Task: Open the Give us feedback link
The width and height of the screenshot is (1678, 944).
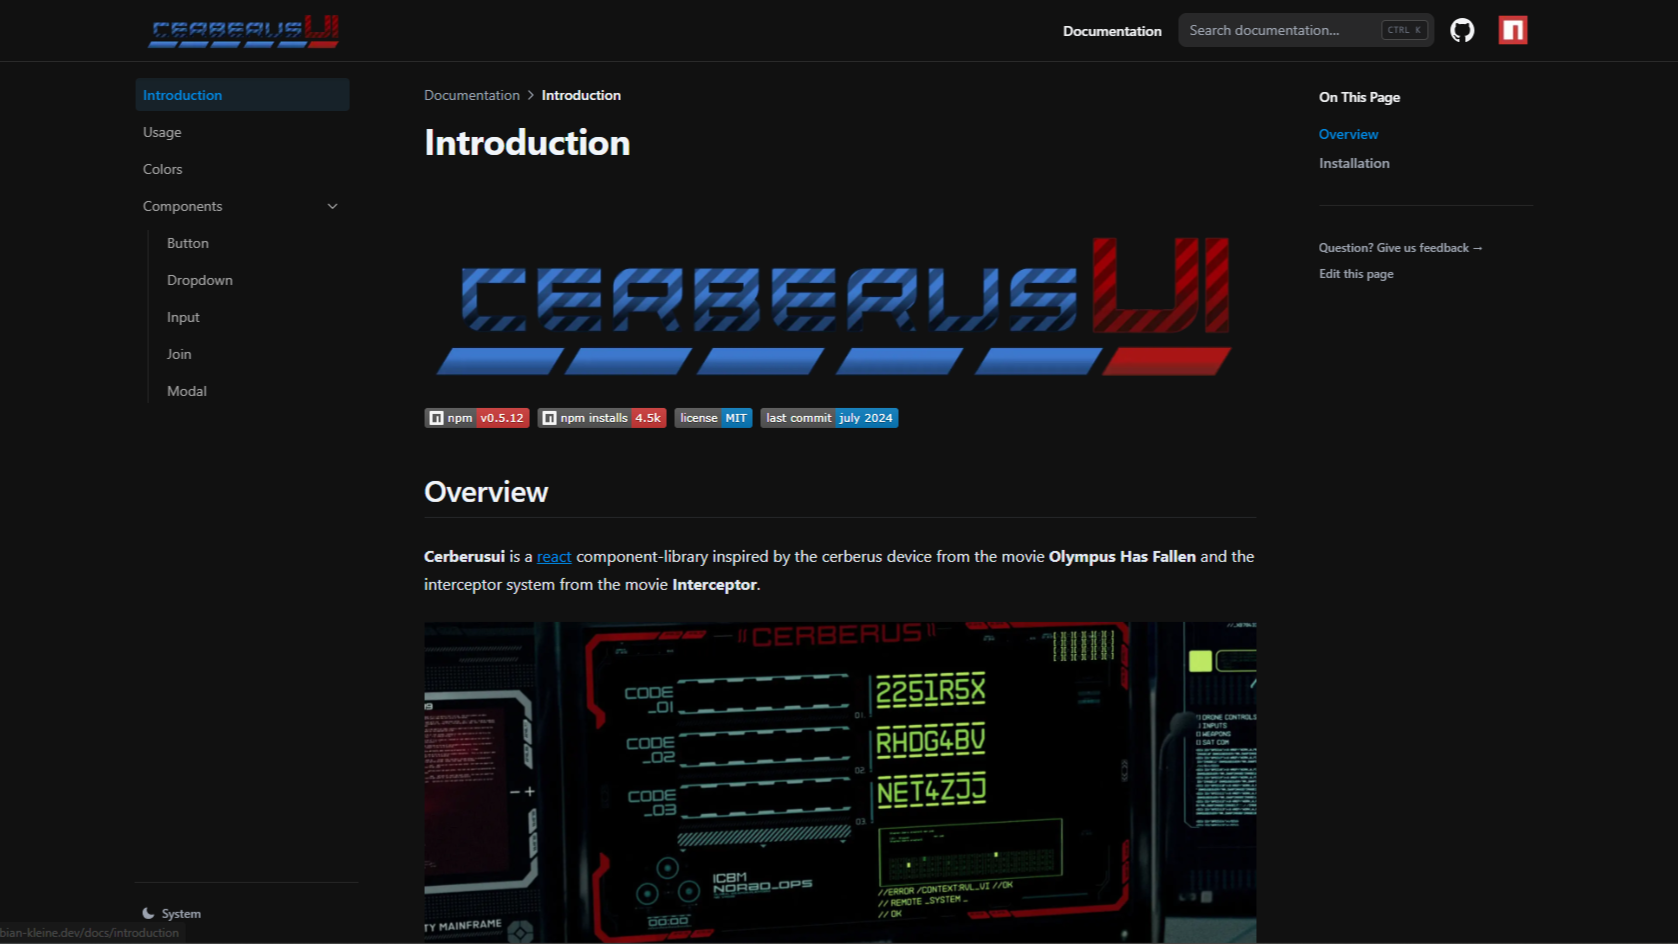Action: point(1400,248)
